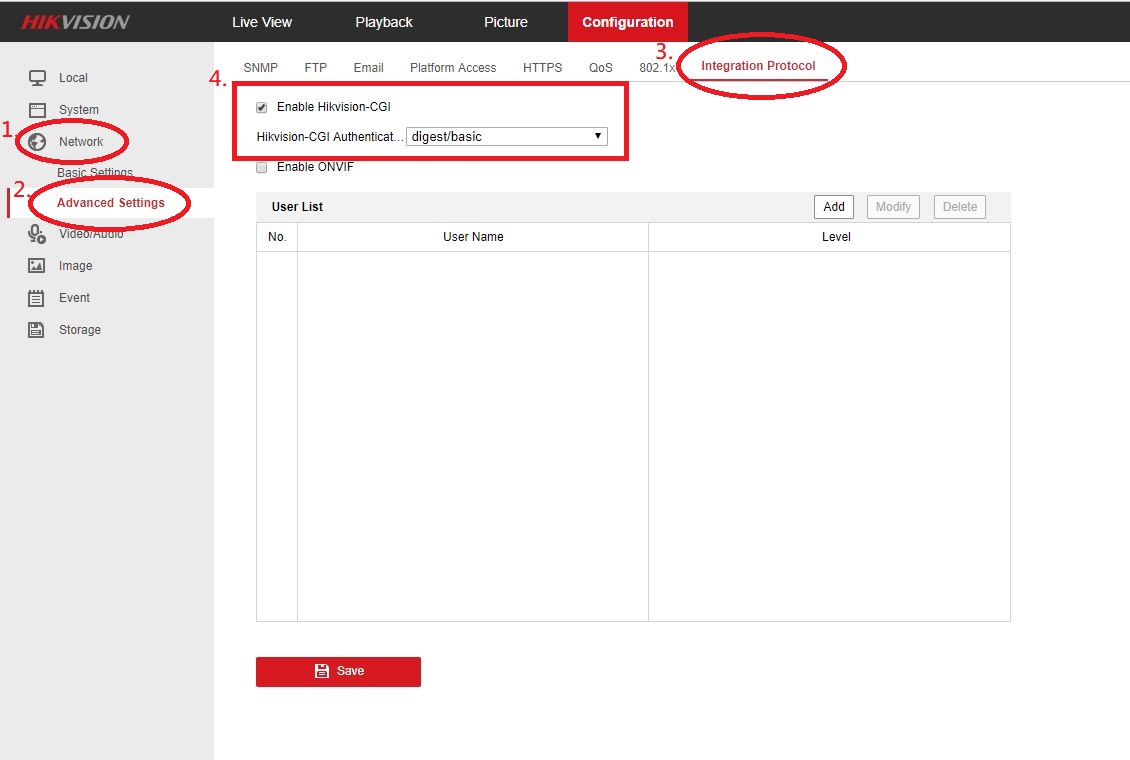Click the Network globe icon
1130x760 pixels.
click(37, 142)
